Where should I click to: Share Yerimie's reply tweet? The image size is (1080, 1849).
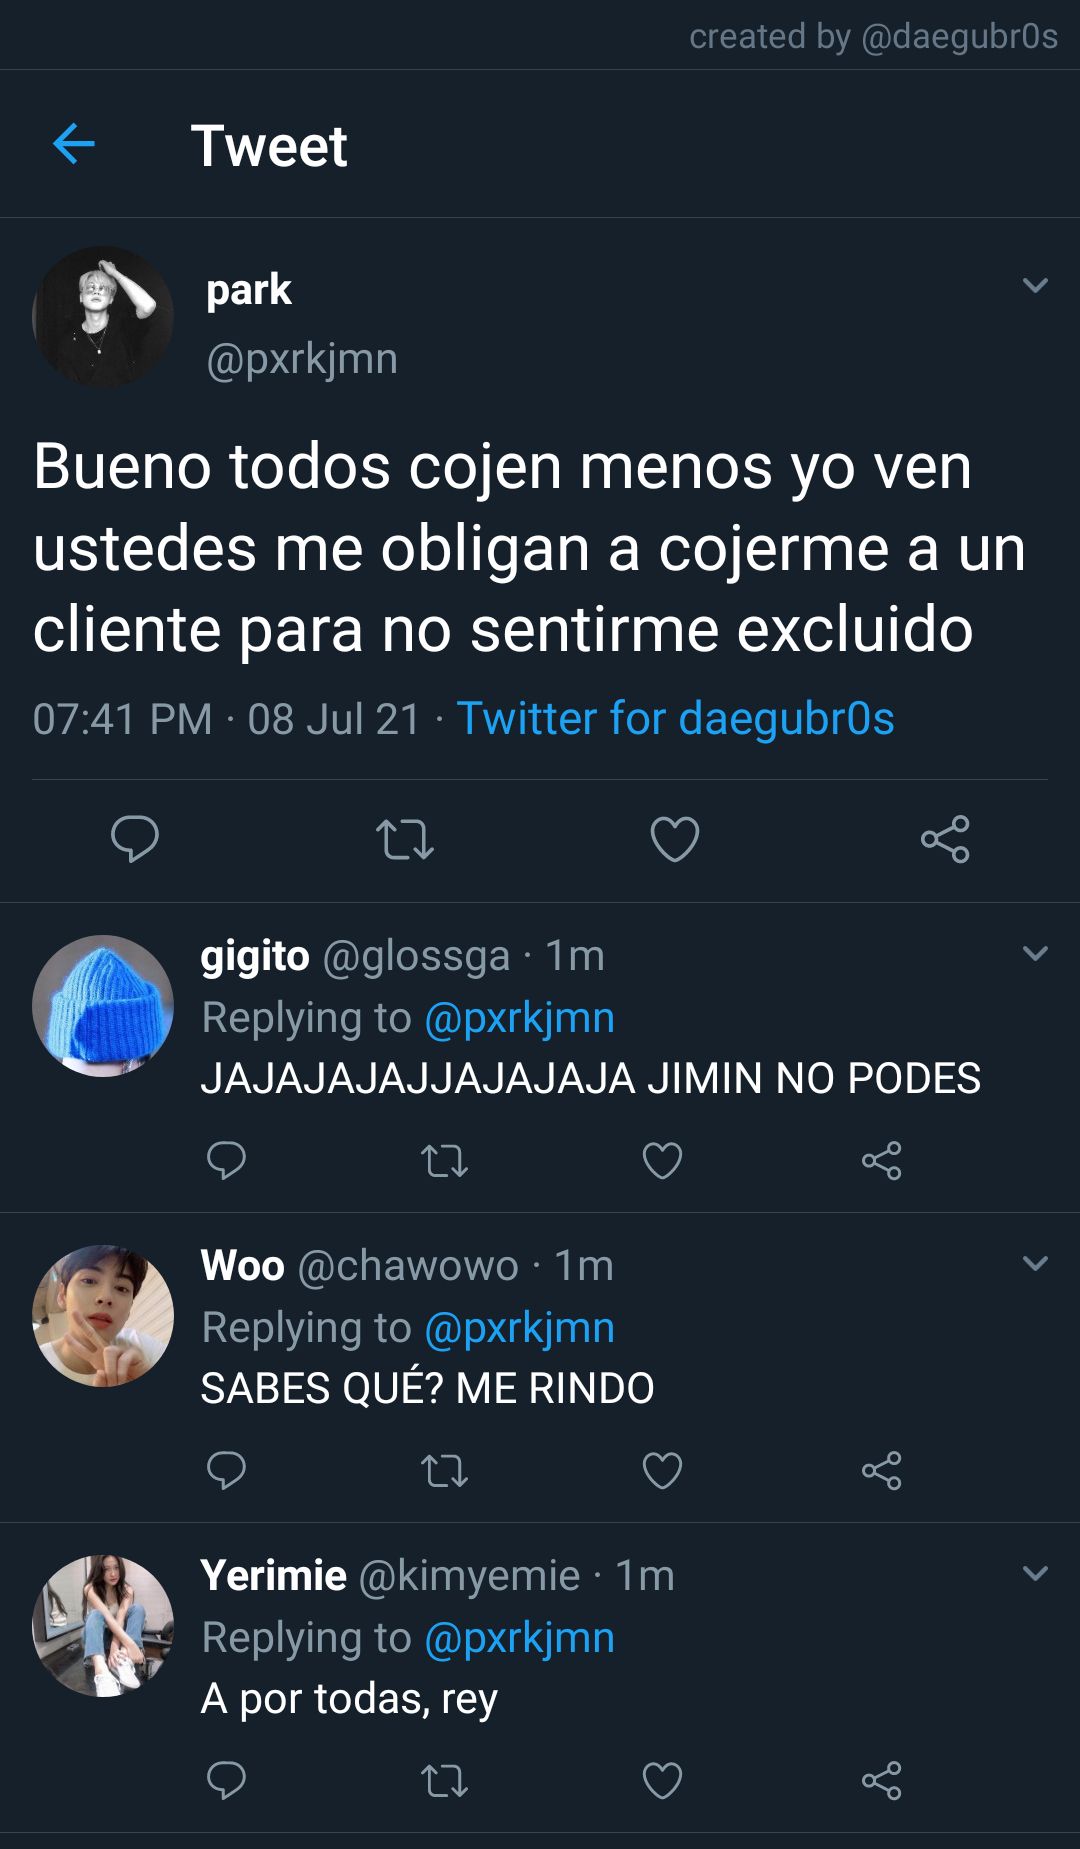[x=882, y=1780]
